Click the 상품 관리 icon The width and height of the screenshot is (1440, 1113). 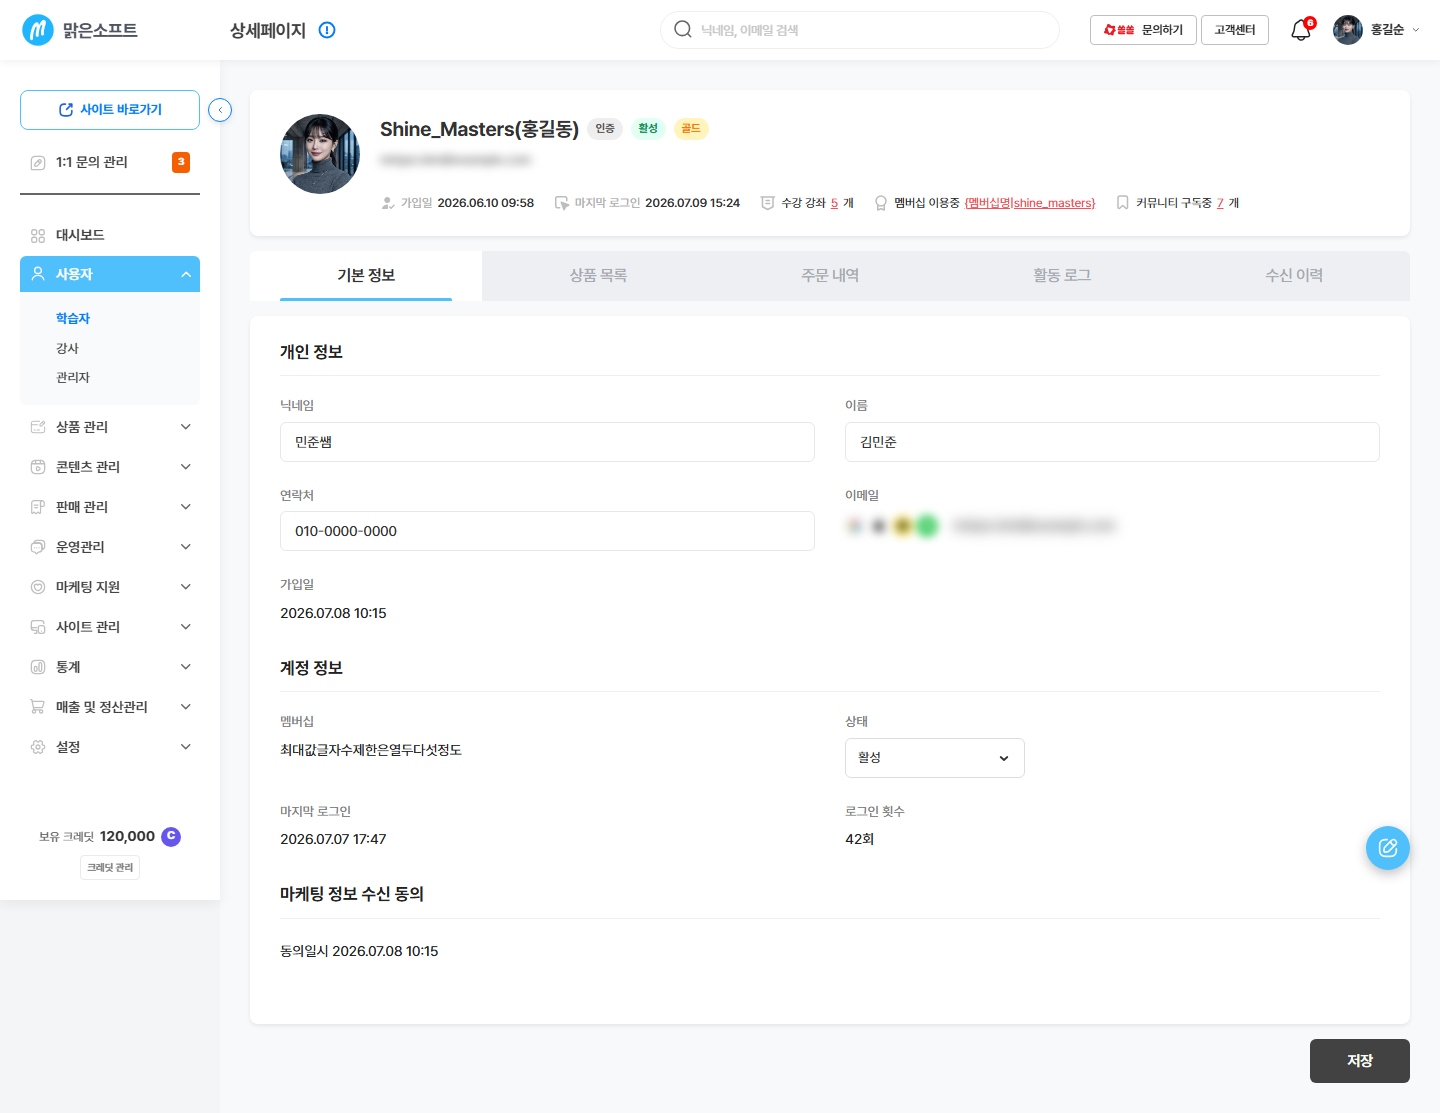(38, 427)
